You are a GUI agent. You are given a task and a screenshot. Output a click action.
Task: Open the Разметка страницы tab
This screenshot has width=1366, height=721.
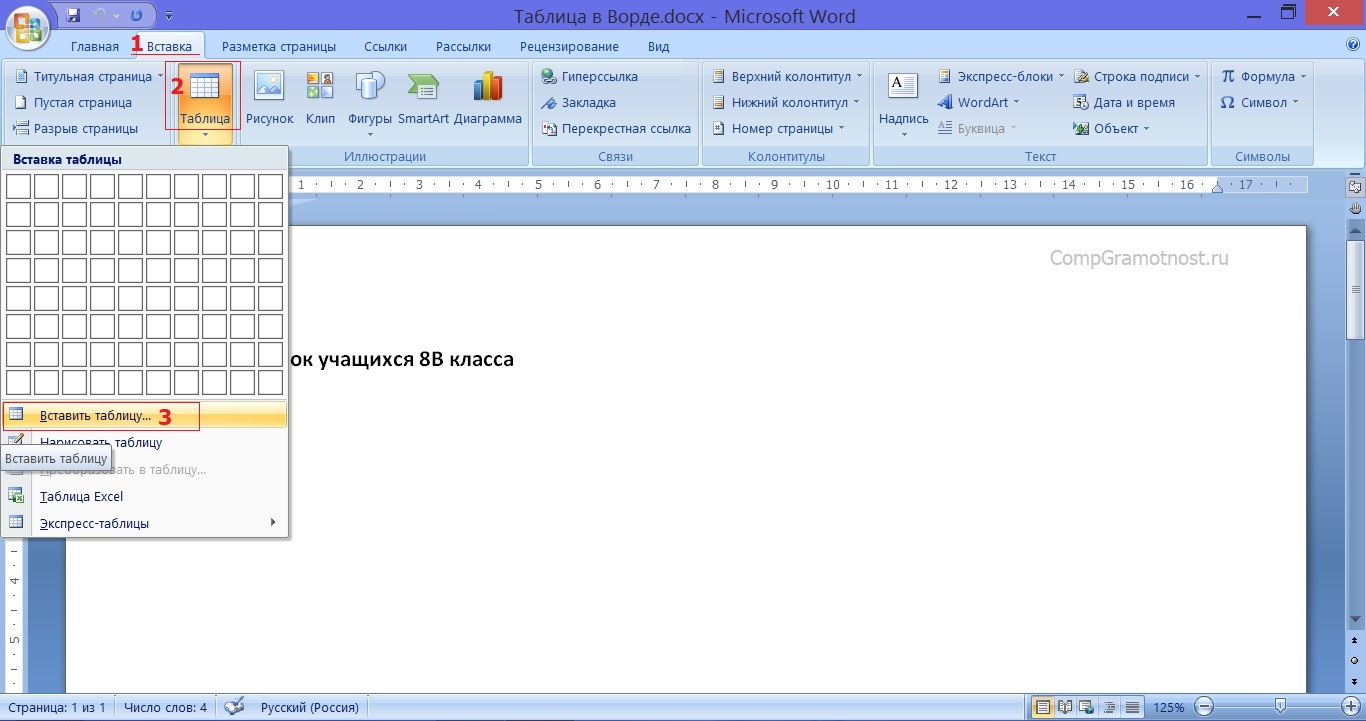coord(279,47)
